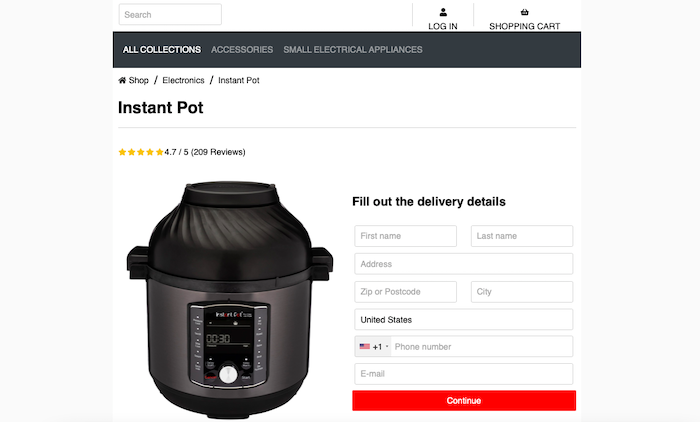
Task: Select Small Electrical Appliances in the navigation
Action: [353, 50]
